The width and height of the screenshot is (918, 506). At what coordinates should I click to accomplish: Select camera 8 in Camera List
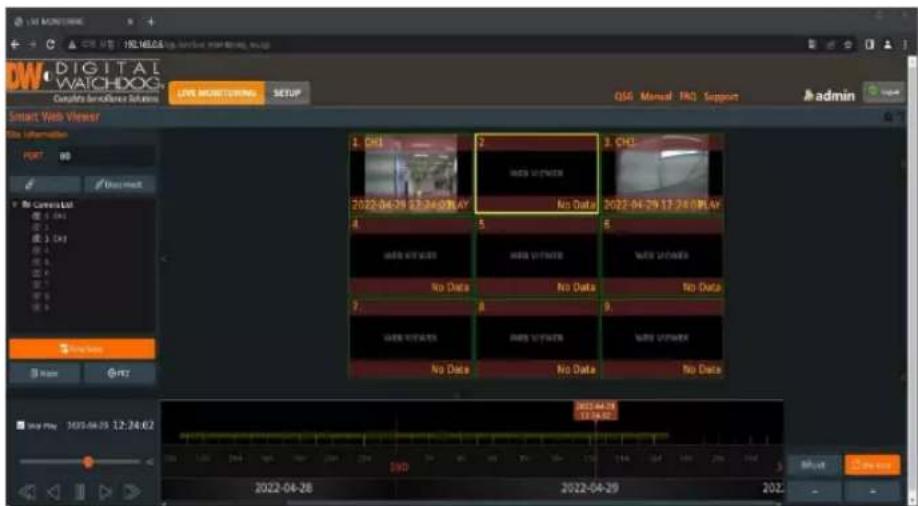tap(40, 296)
